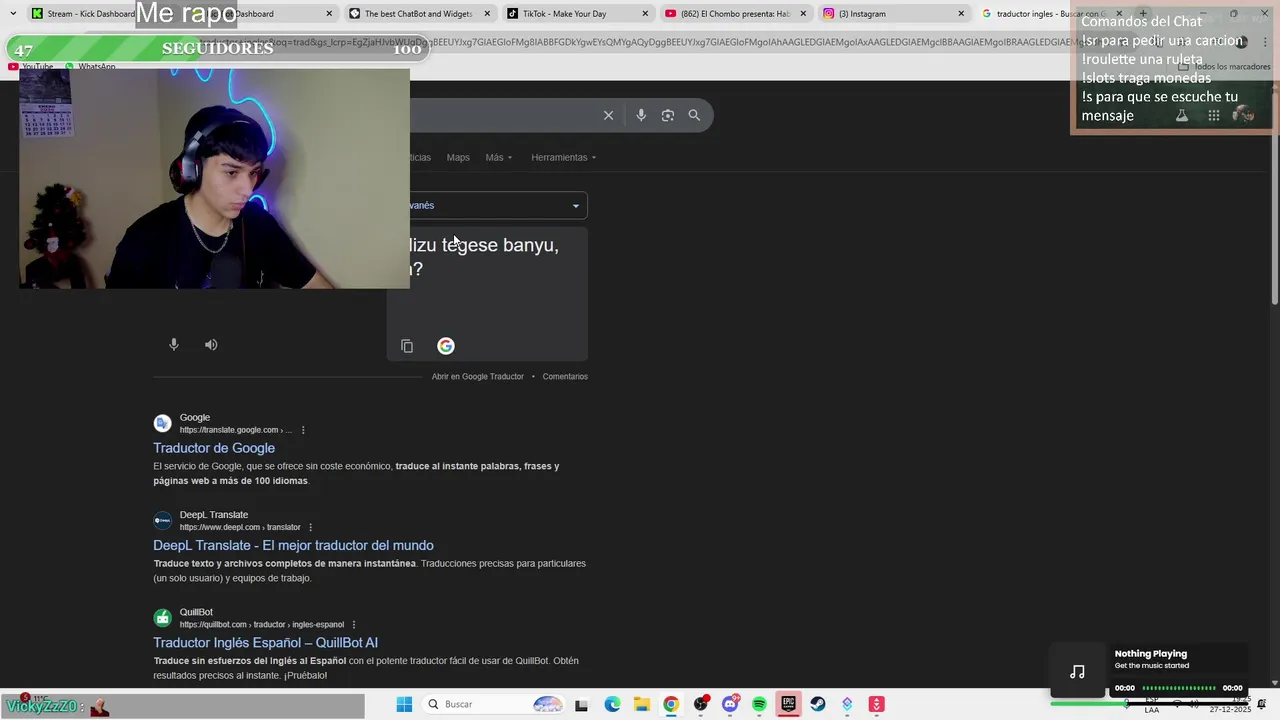Open the target language dropdown
This screenshot has width=1280, height=720.
pyautogui.click(x=498, y=205)
